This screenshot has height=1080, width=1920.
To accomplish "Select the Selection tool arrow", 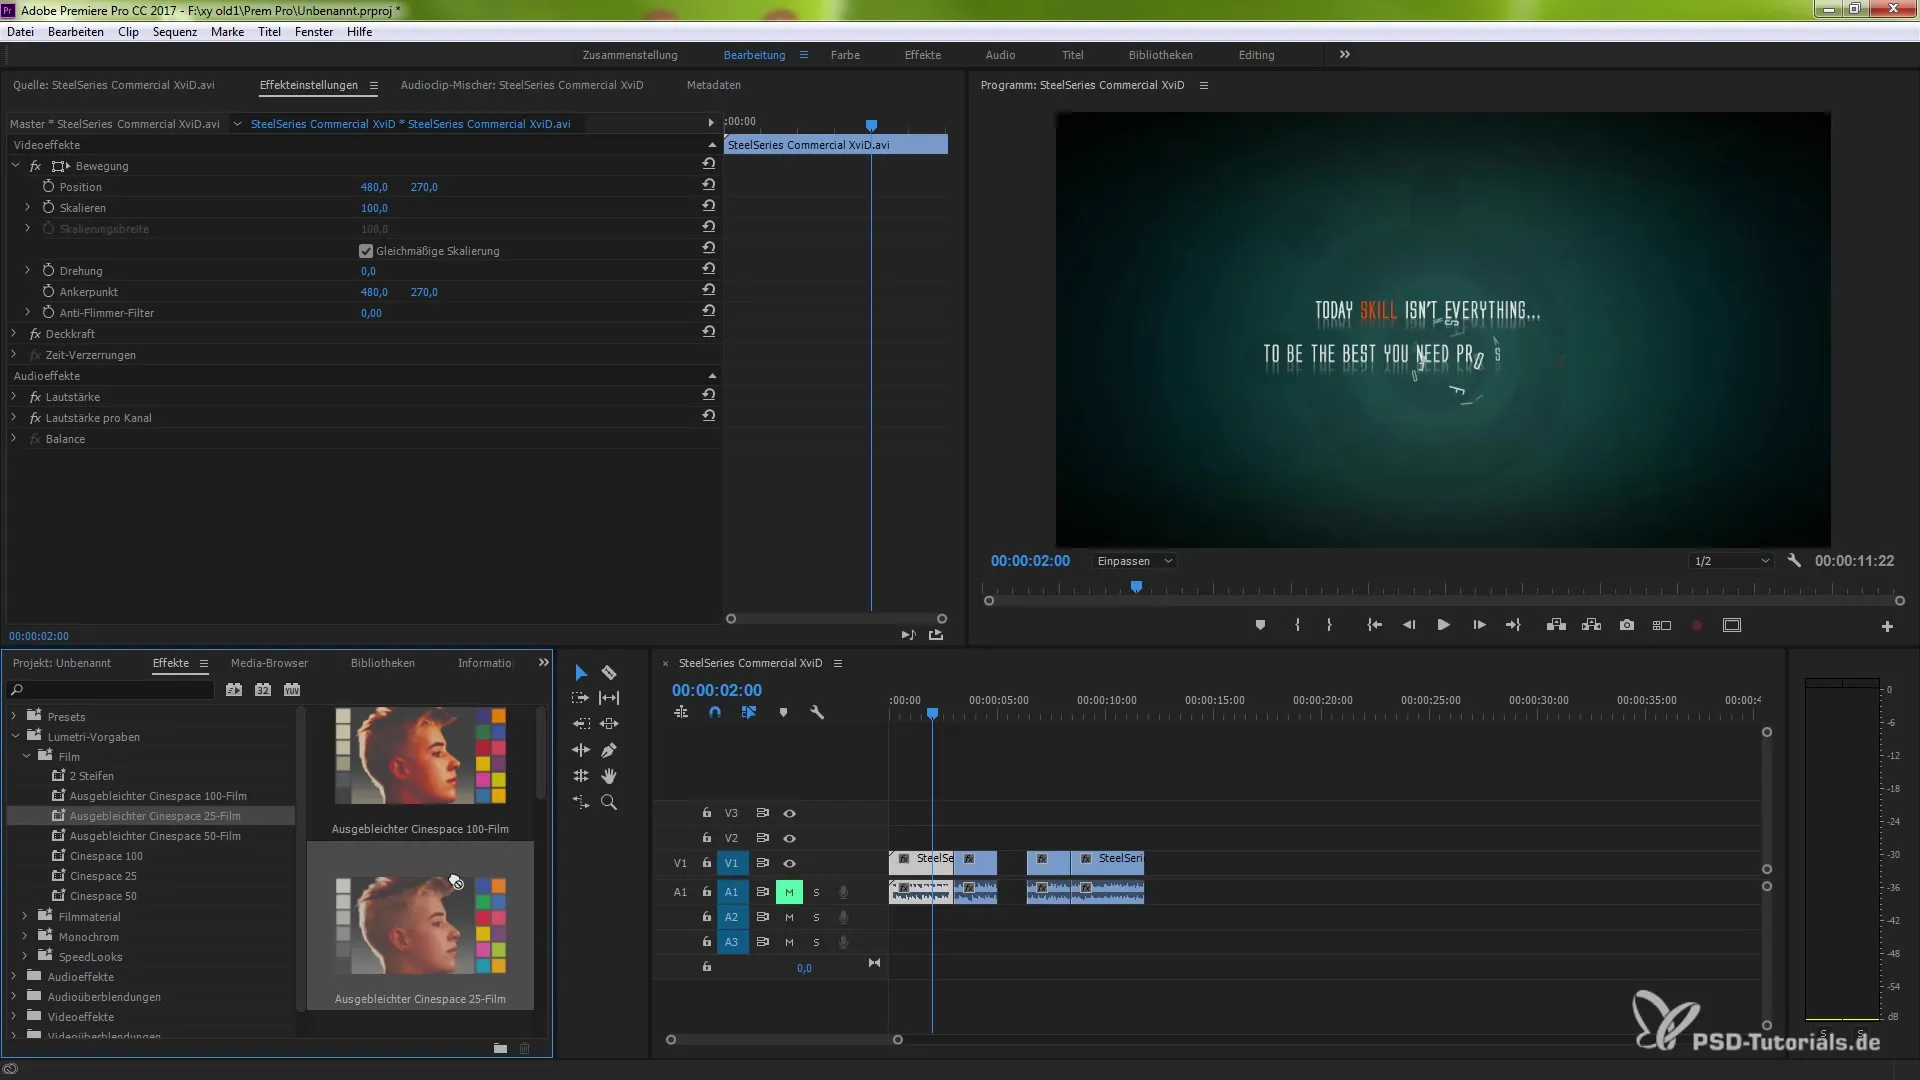I will [x=581, y=673].
